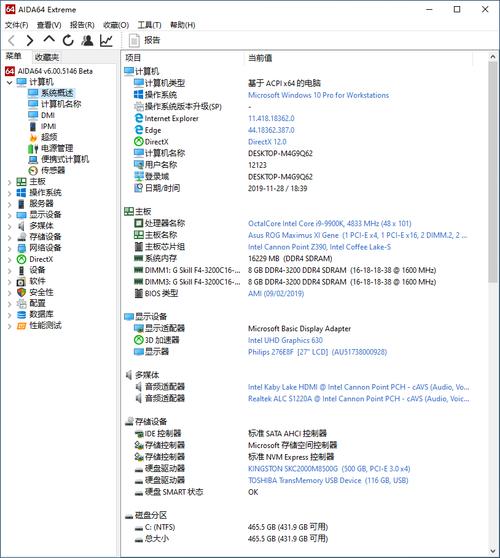This screenshot has width=500, height=558.
Task: Expand the 网络设备 tree node
Action: tap(10, 248)
